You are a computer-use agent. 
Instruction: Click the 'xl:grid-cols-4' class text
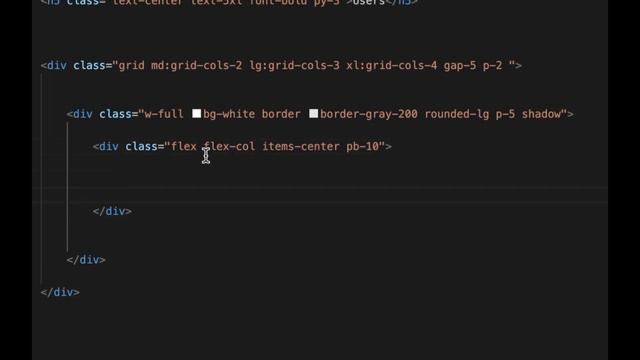coord(391,65)
